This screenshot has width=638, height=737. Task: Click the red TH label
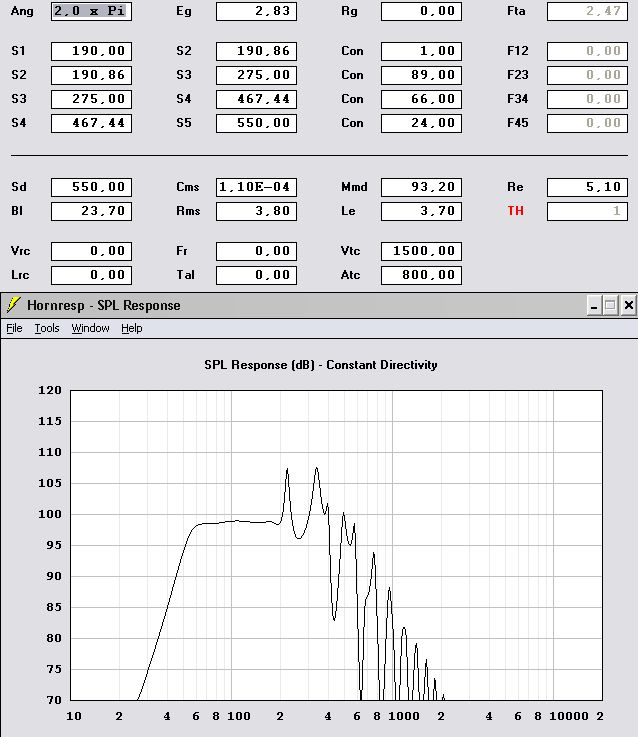point(515,211)
